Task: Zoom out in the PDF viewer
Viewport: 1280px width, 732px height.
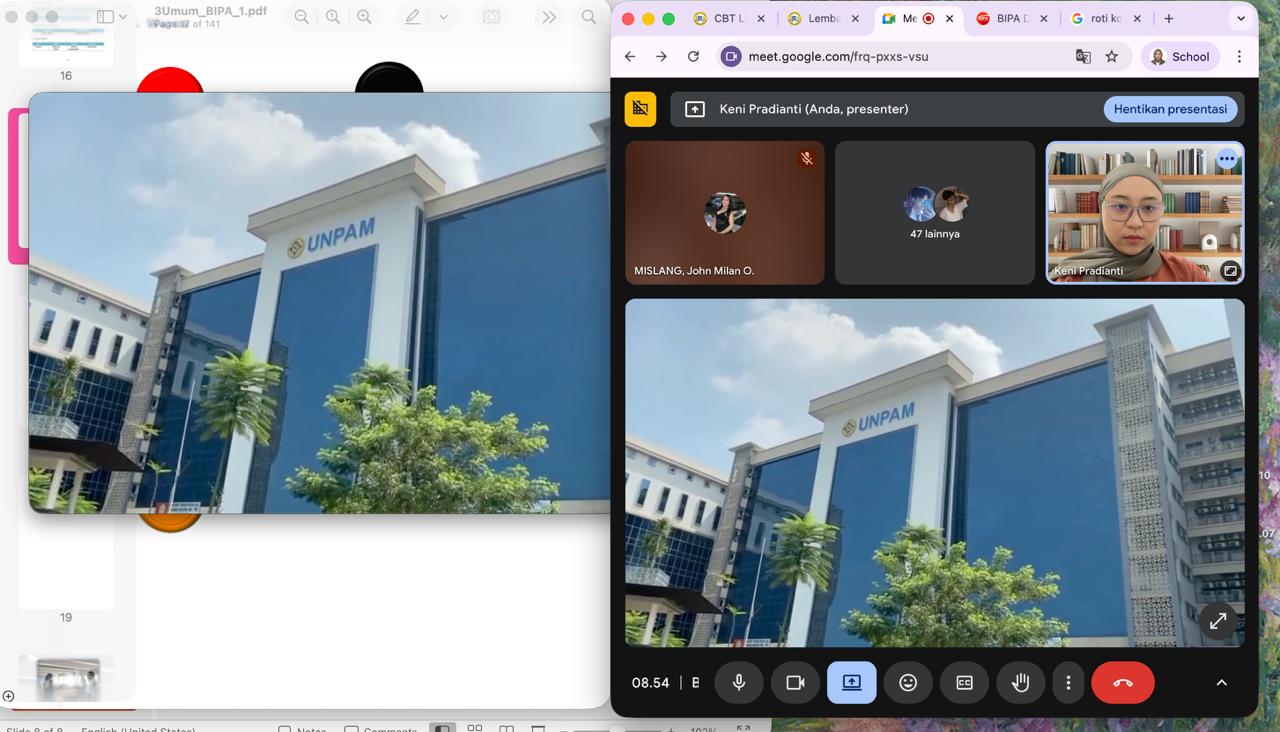Action: click(x=301, y=17)
